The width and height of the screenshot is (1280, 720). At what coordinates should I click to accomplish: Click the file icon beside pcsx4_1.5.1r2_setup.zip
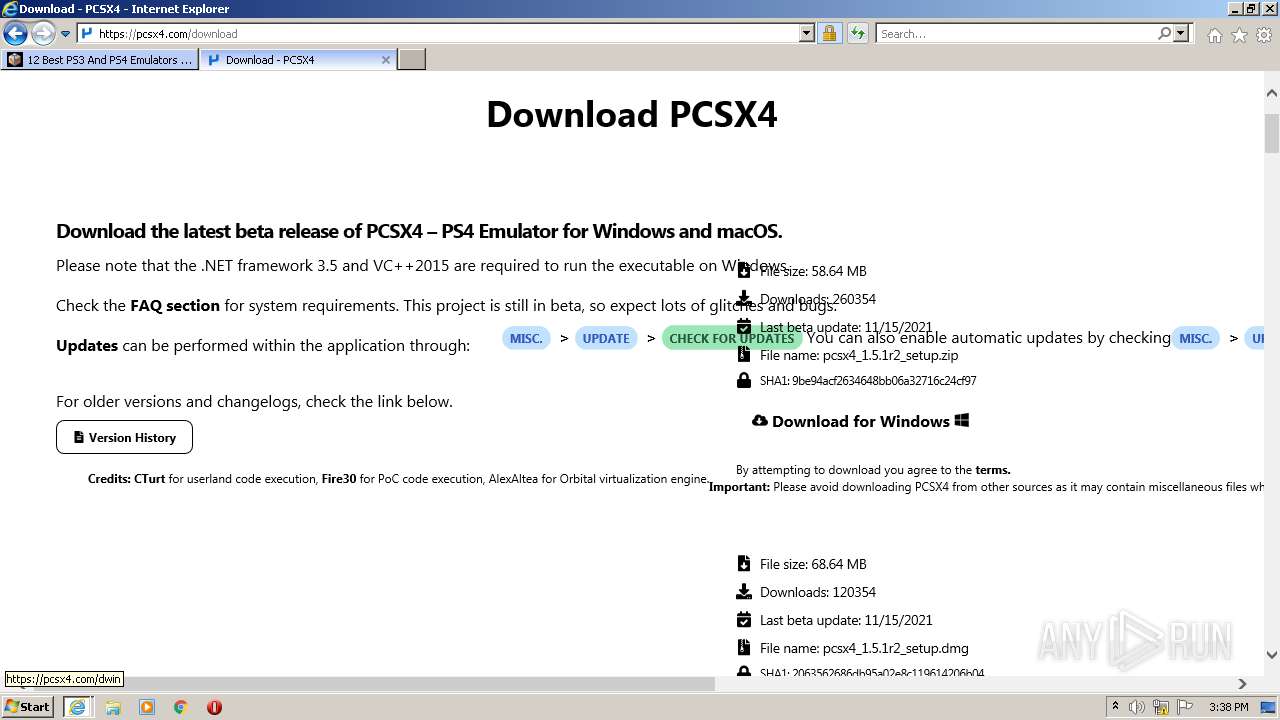tap(743, 354)
